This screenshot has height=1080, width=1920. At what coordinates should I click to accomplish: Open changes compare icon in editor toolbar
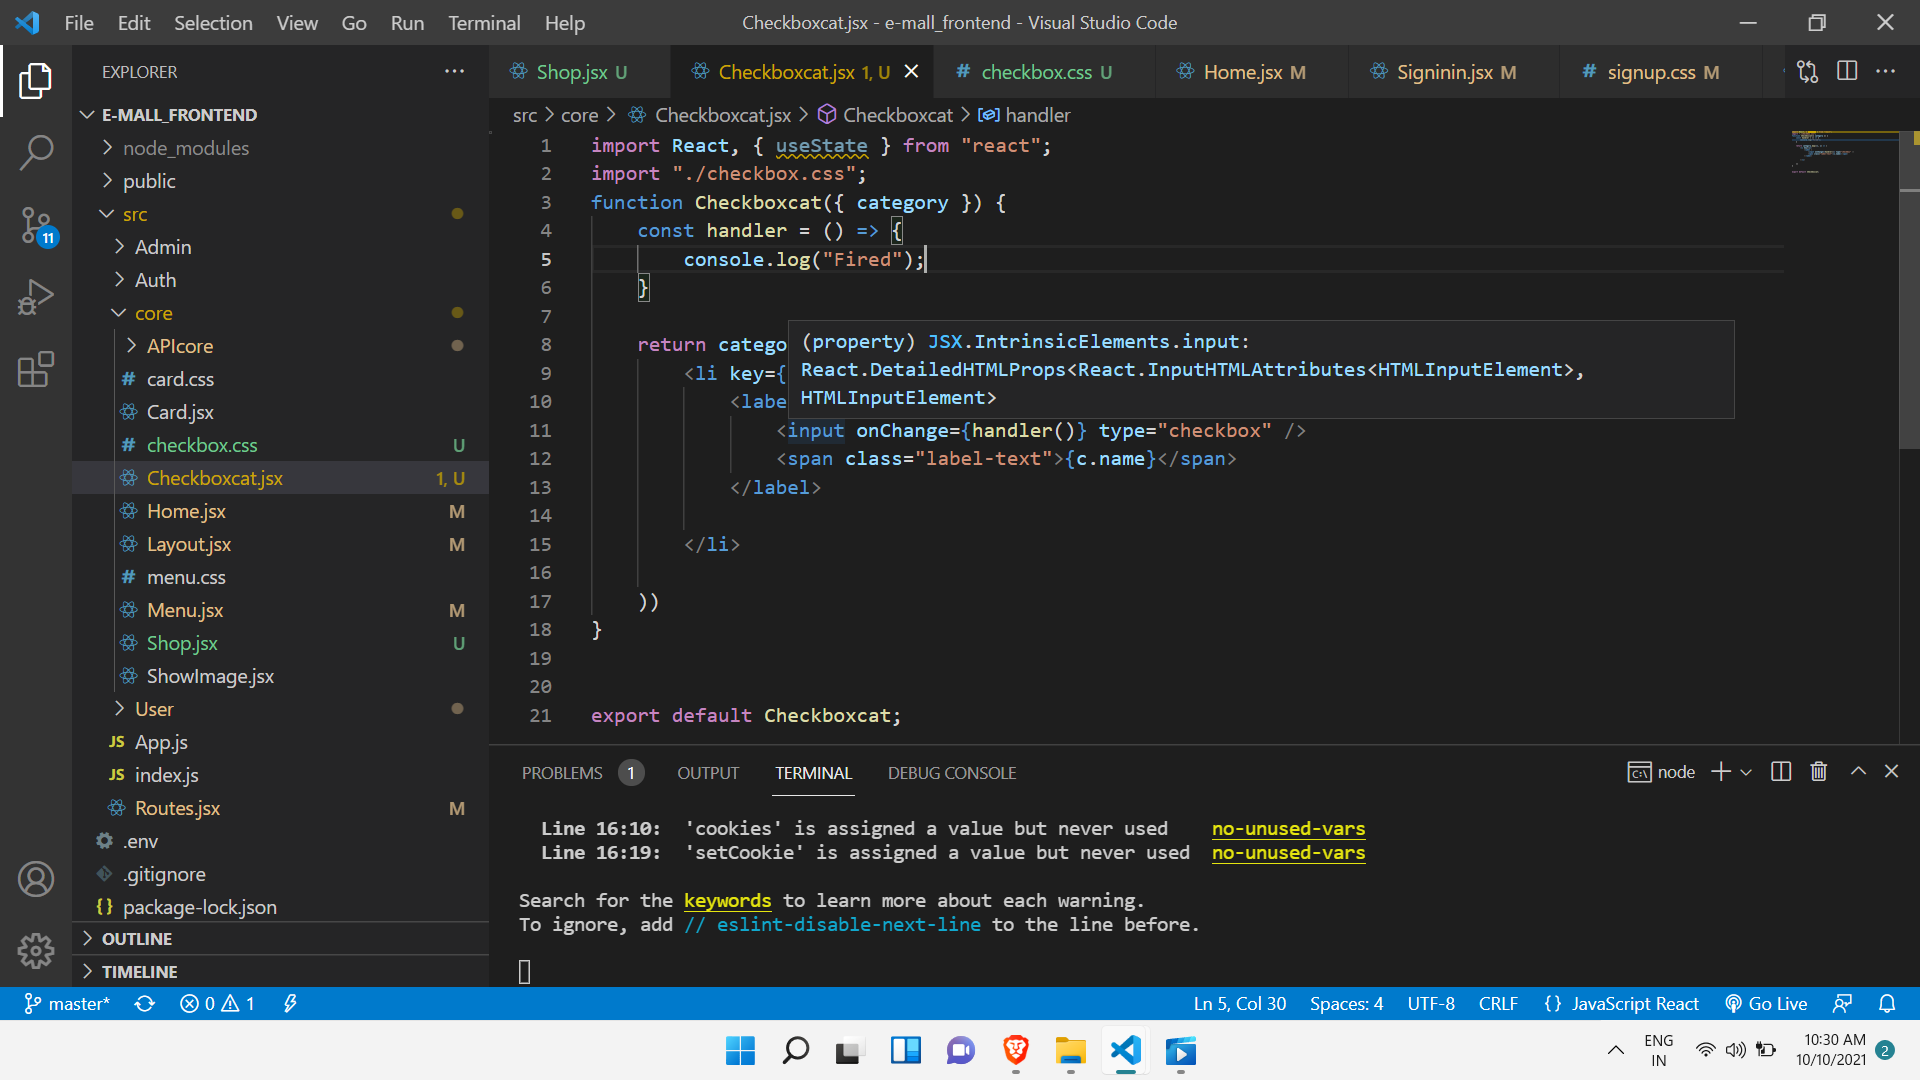tap(1807, 71)
